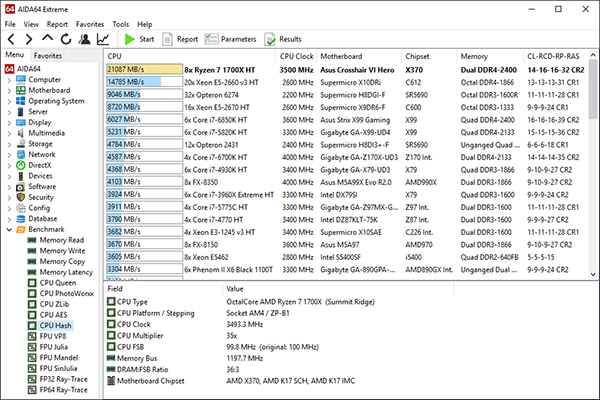Screen dimensions: 600x400
Task: Start the benchmark with the green play icon
Action: tap(130, 39)
